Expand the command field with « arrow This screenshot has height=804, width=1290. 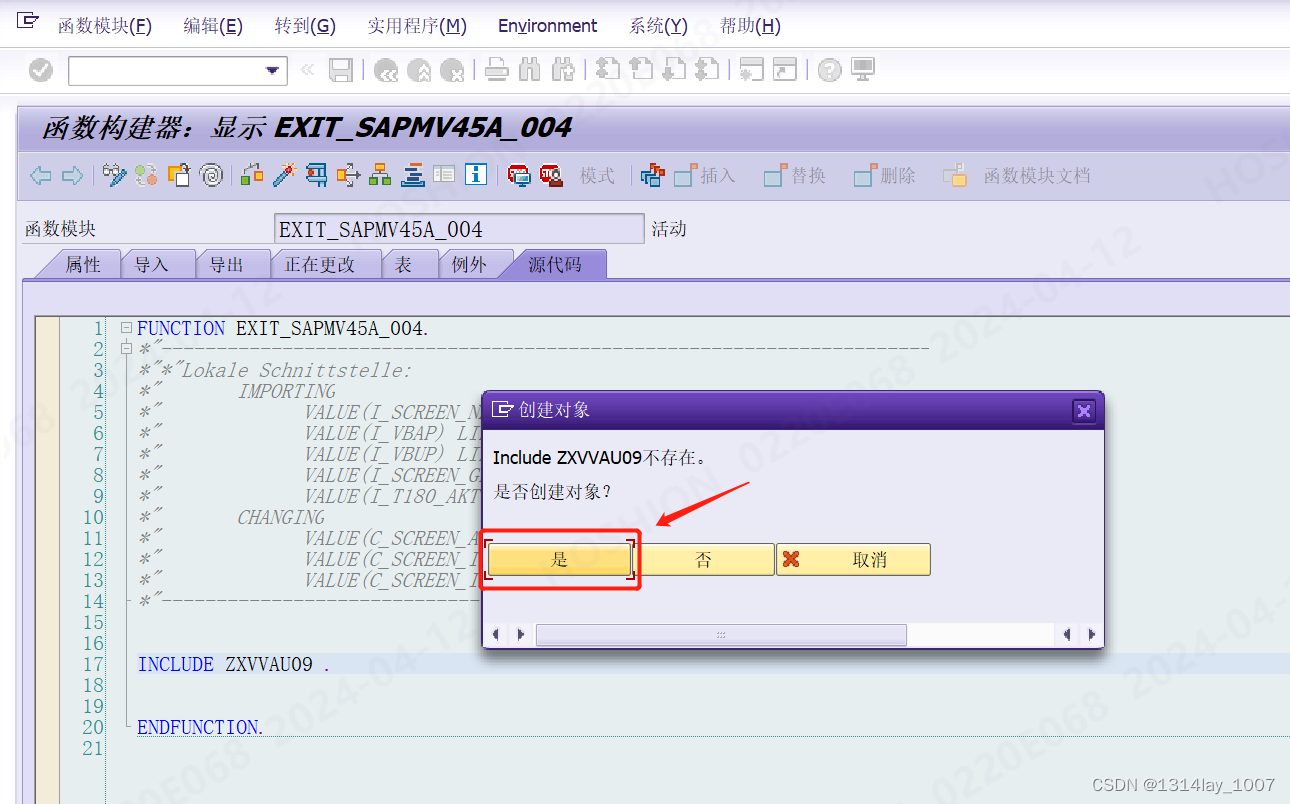click(307, 70)
